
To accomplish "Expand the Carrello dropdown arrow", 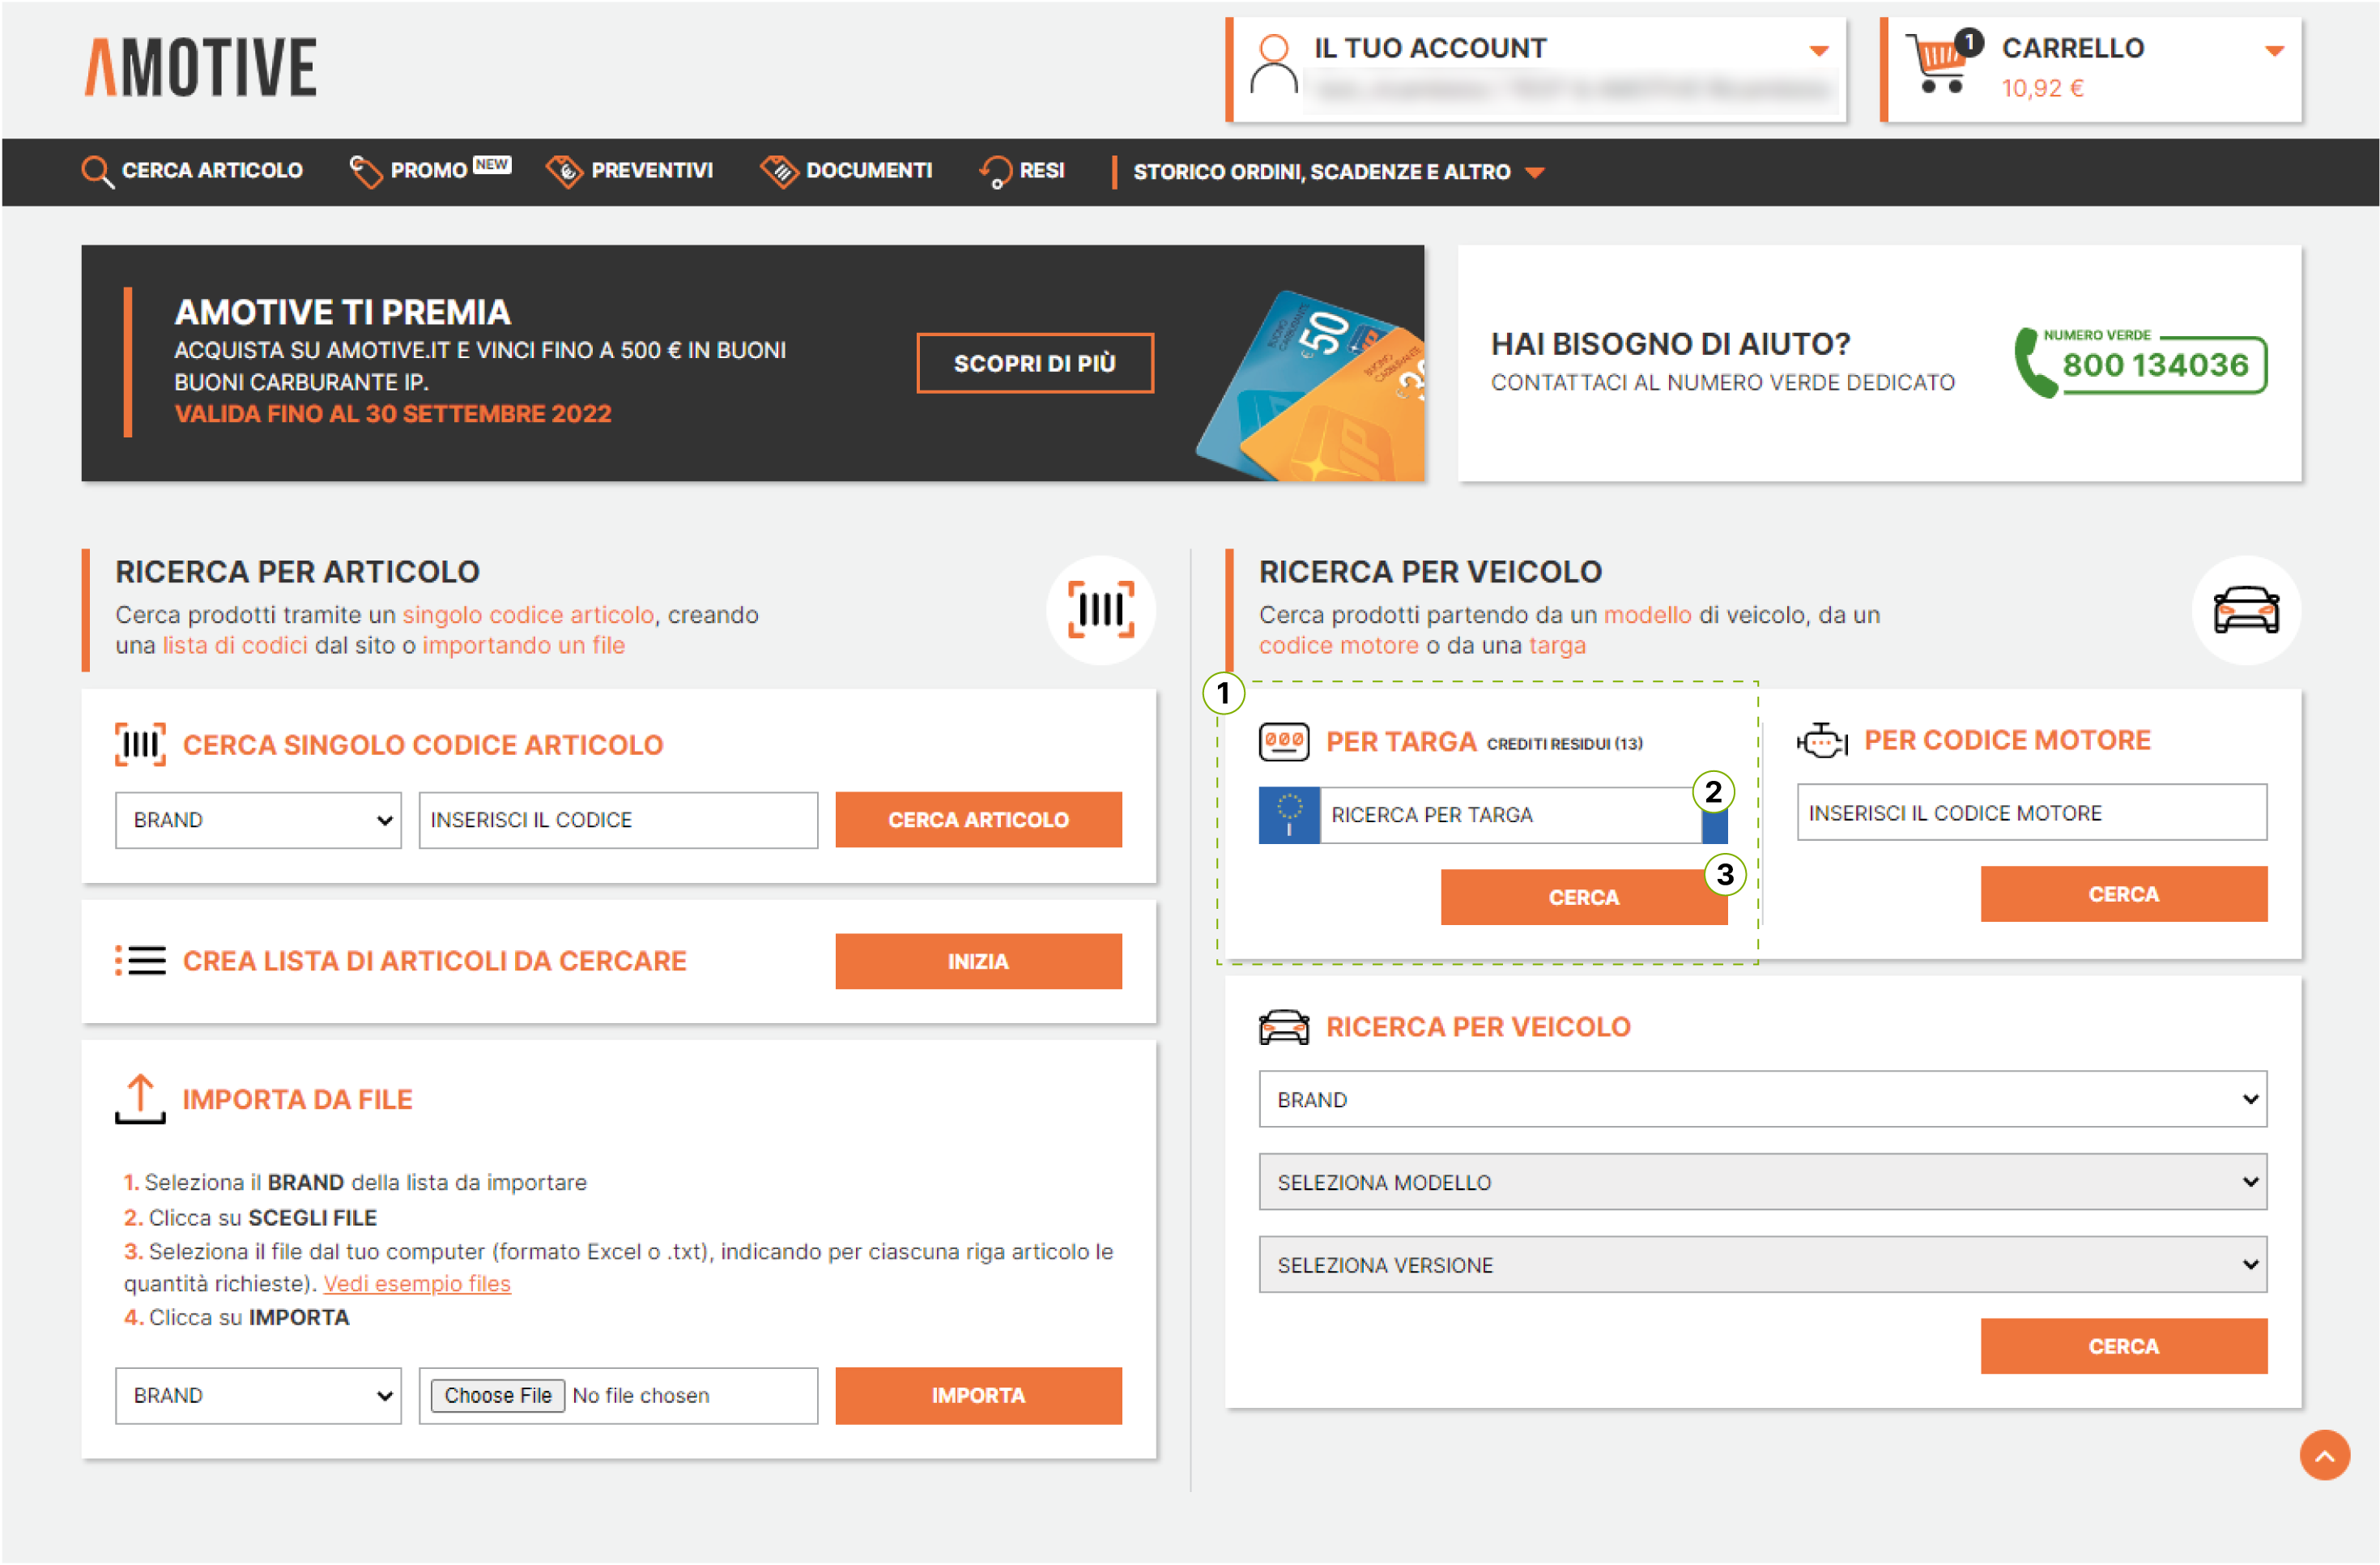I will (2274, 50).
